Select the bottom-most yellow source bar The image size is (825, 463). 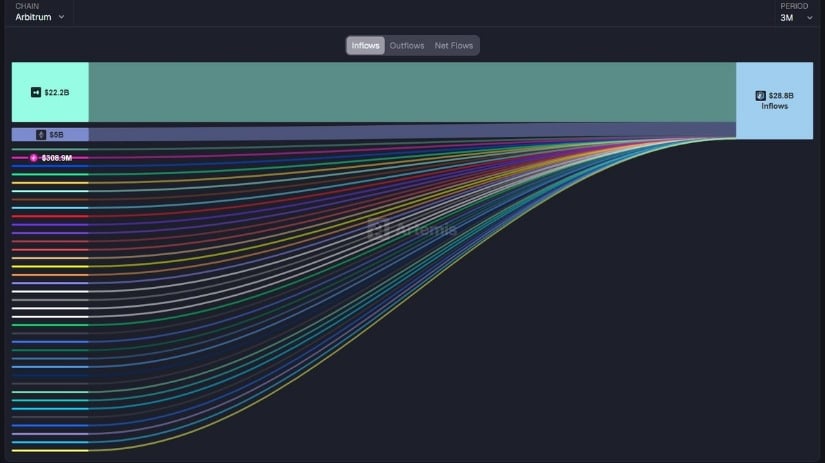coord(50,450)
